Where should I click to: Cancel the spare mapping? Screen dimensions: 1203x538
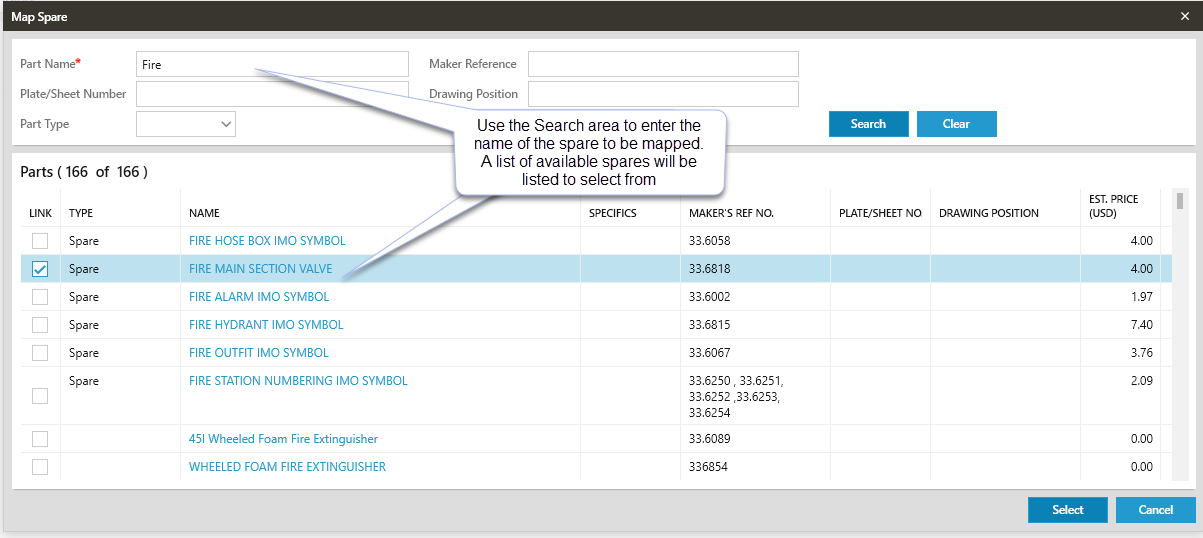pos(1155,510)
